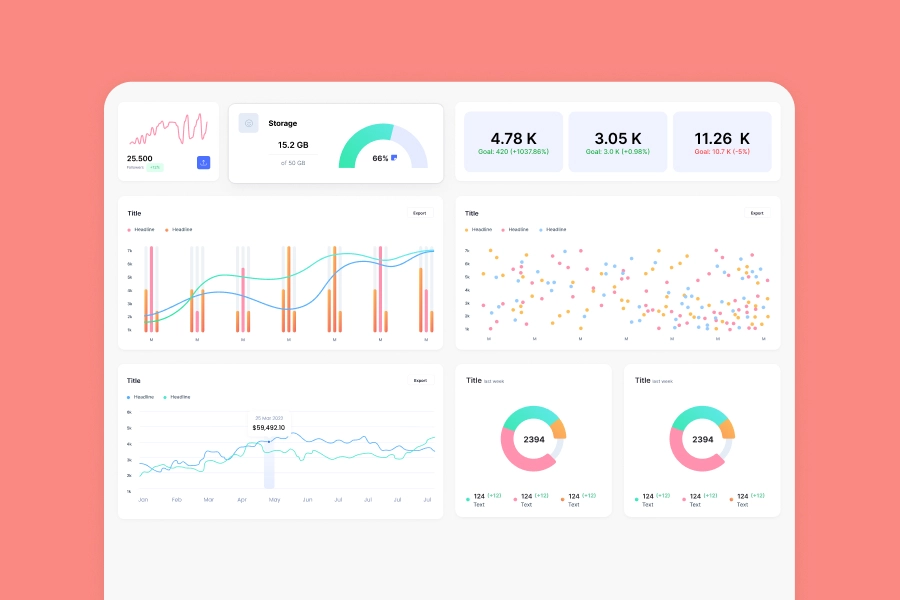Open the 4.78 K stat card
This screenshot has width=900, height=600.
coord(513,142)
